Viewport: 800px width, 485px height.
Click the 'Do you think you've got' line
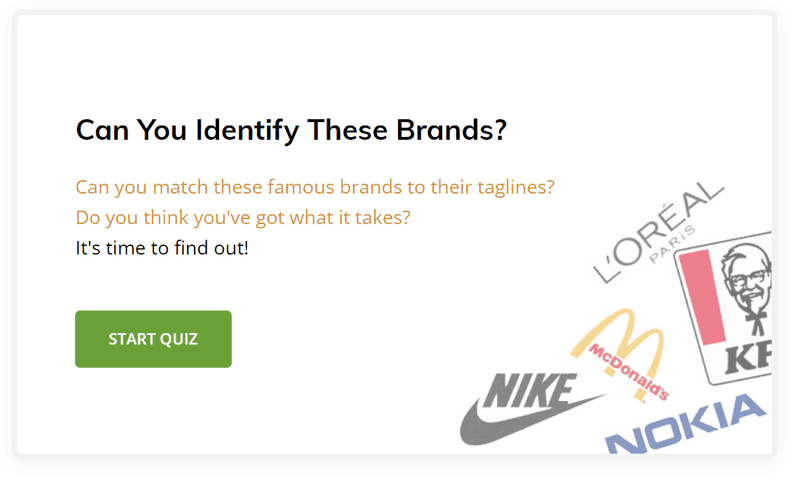tap(243, 218)
